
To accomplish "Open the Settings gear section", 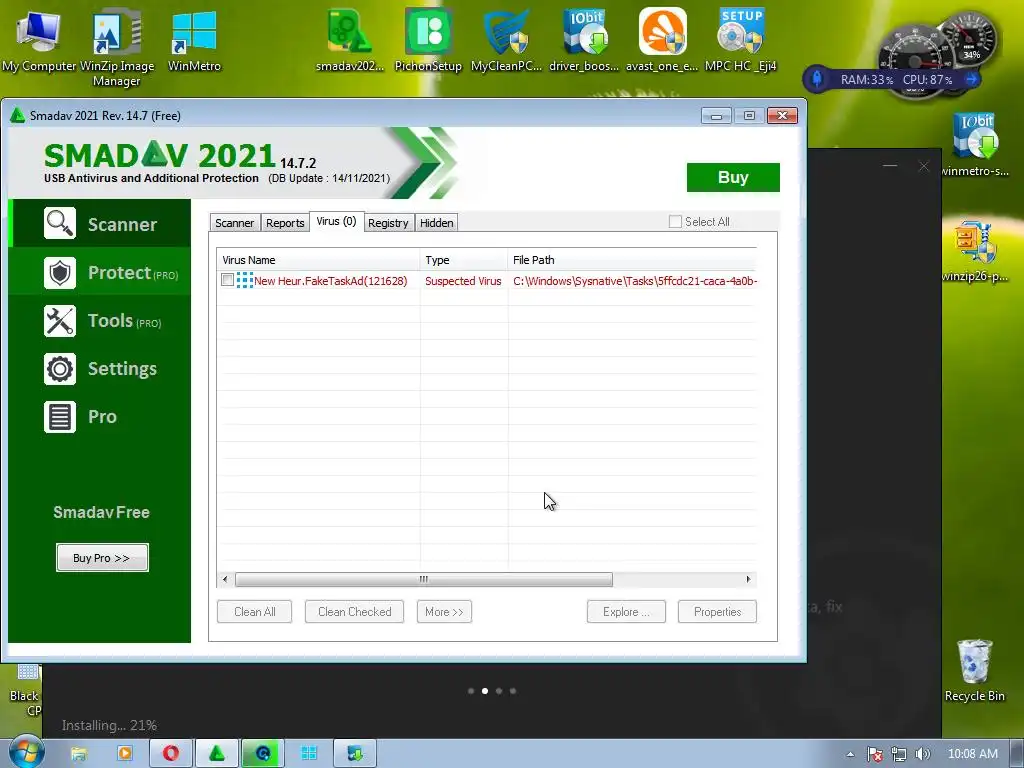I will coord(99,369).
